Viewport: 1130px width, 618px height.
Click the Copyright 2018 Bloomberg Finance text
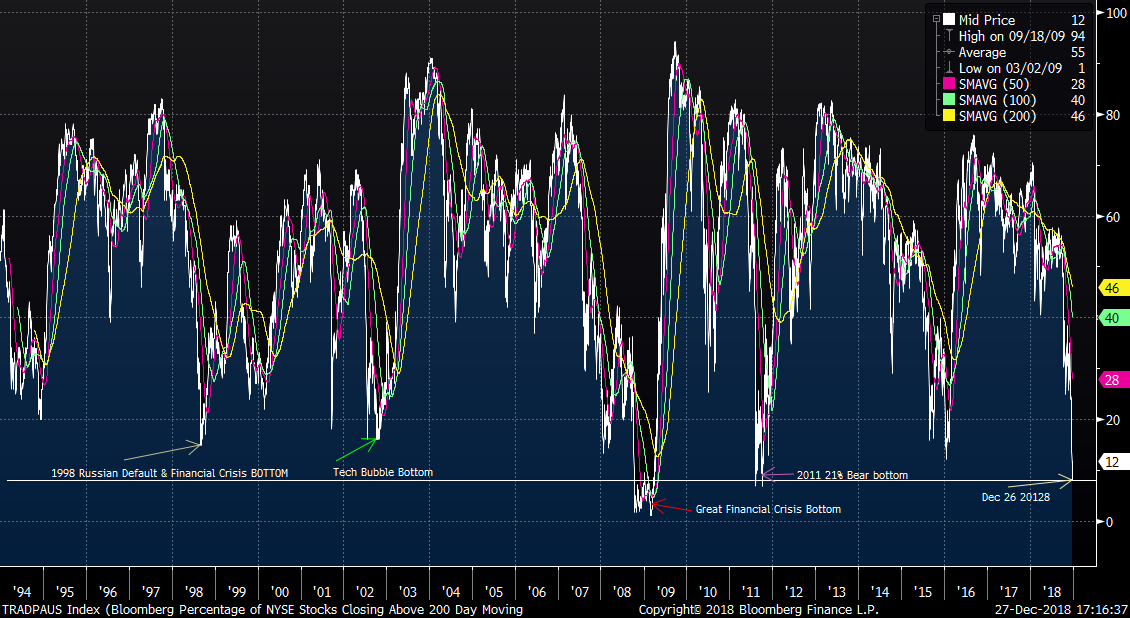tap(759, 609)
